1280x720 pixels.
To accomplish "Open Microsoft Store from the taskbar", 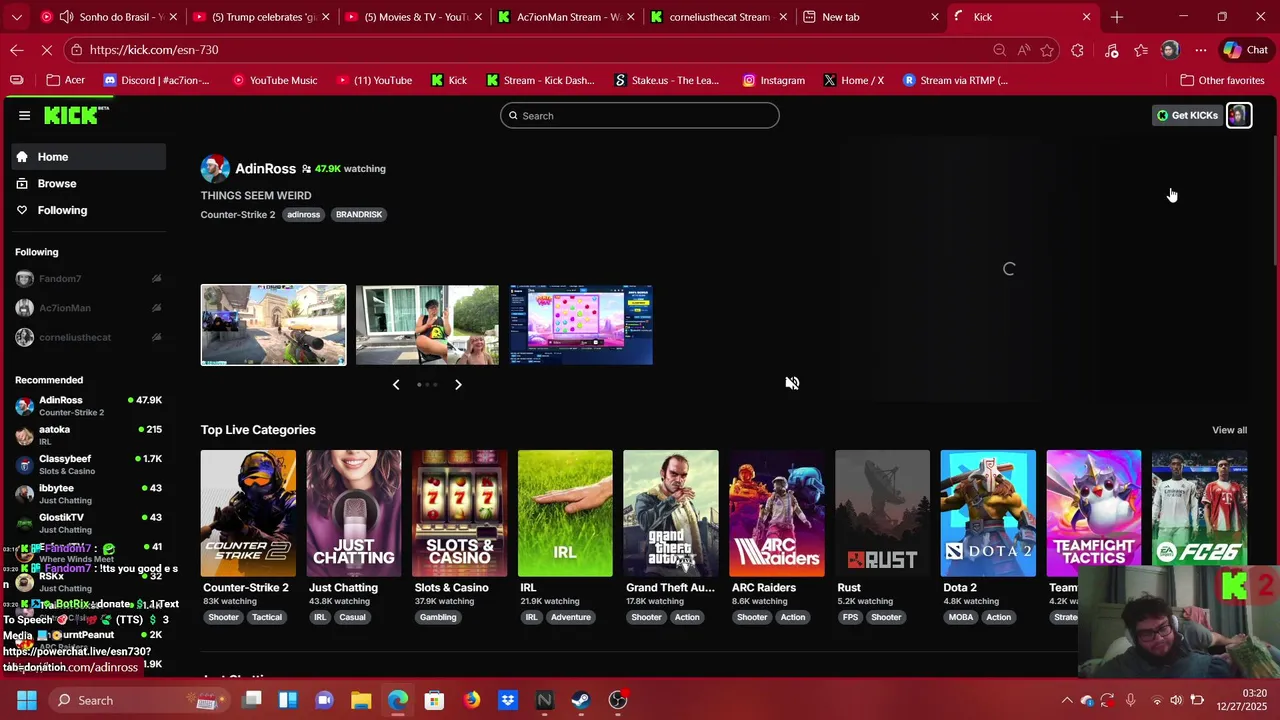I will pos(434,700).
